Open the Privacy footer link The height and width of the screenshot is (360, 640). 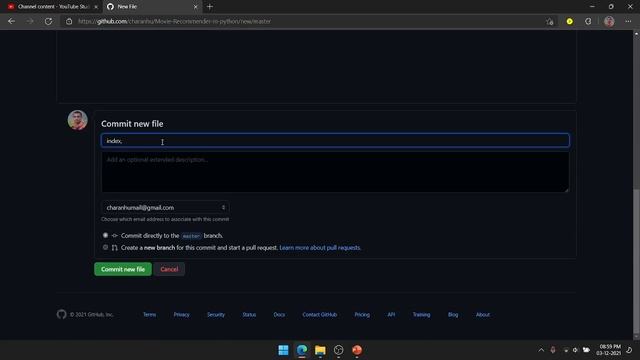(x=181, y=315)
